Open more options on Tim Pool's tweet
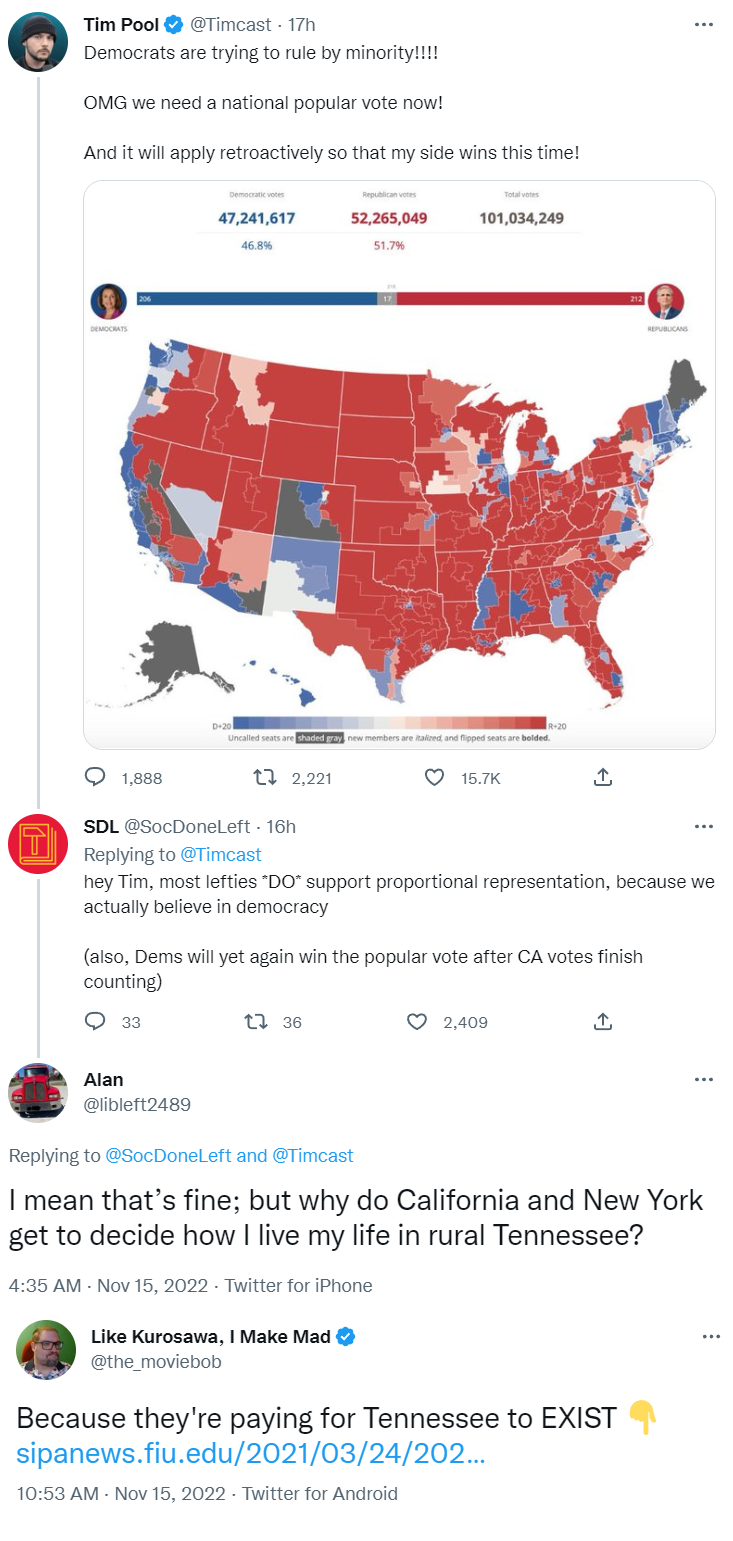The height and width of the screenshot is (1541, 733). [x=703, y=25]
